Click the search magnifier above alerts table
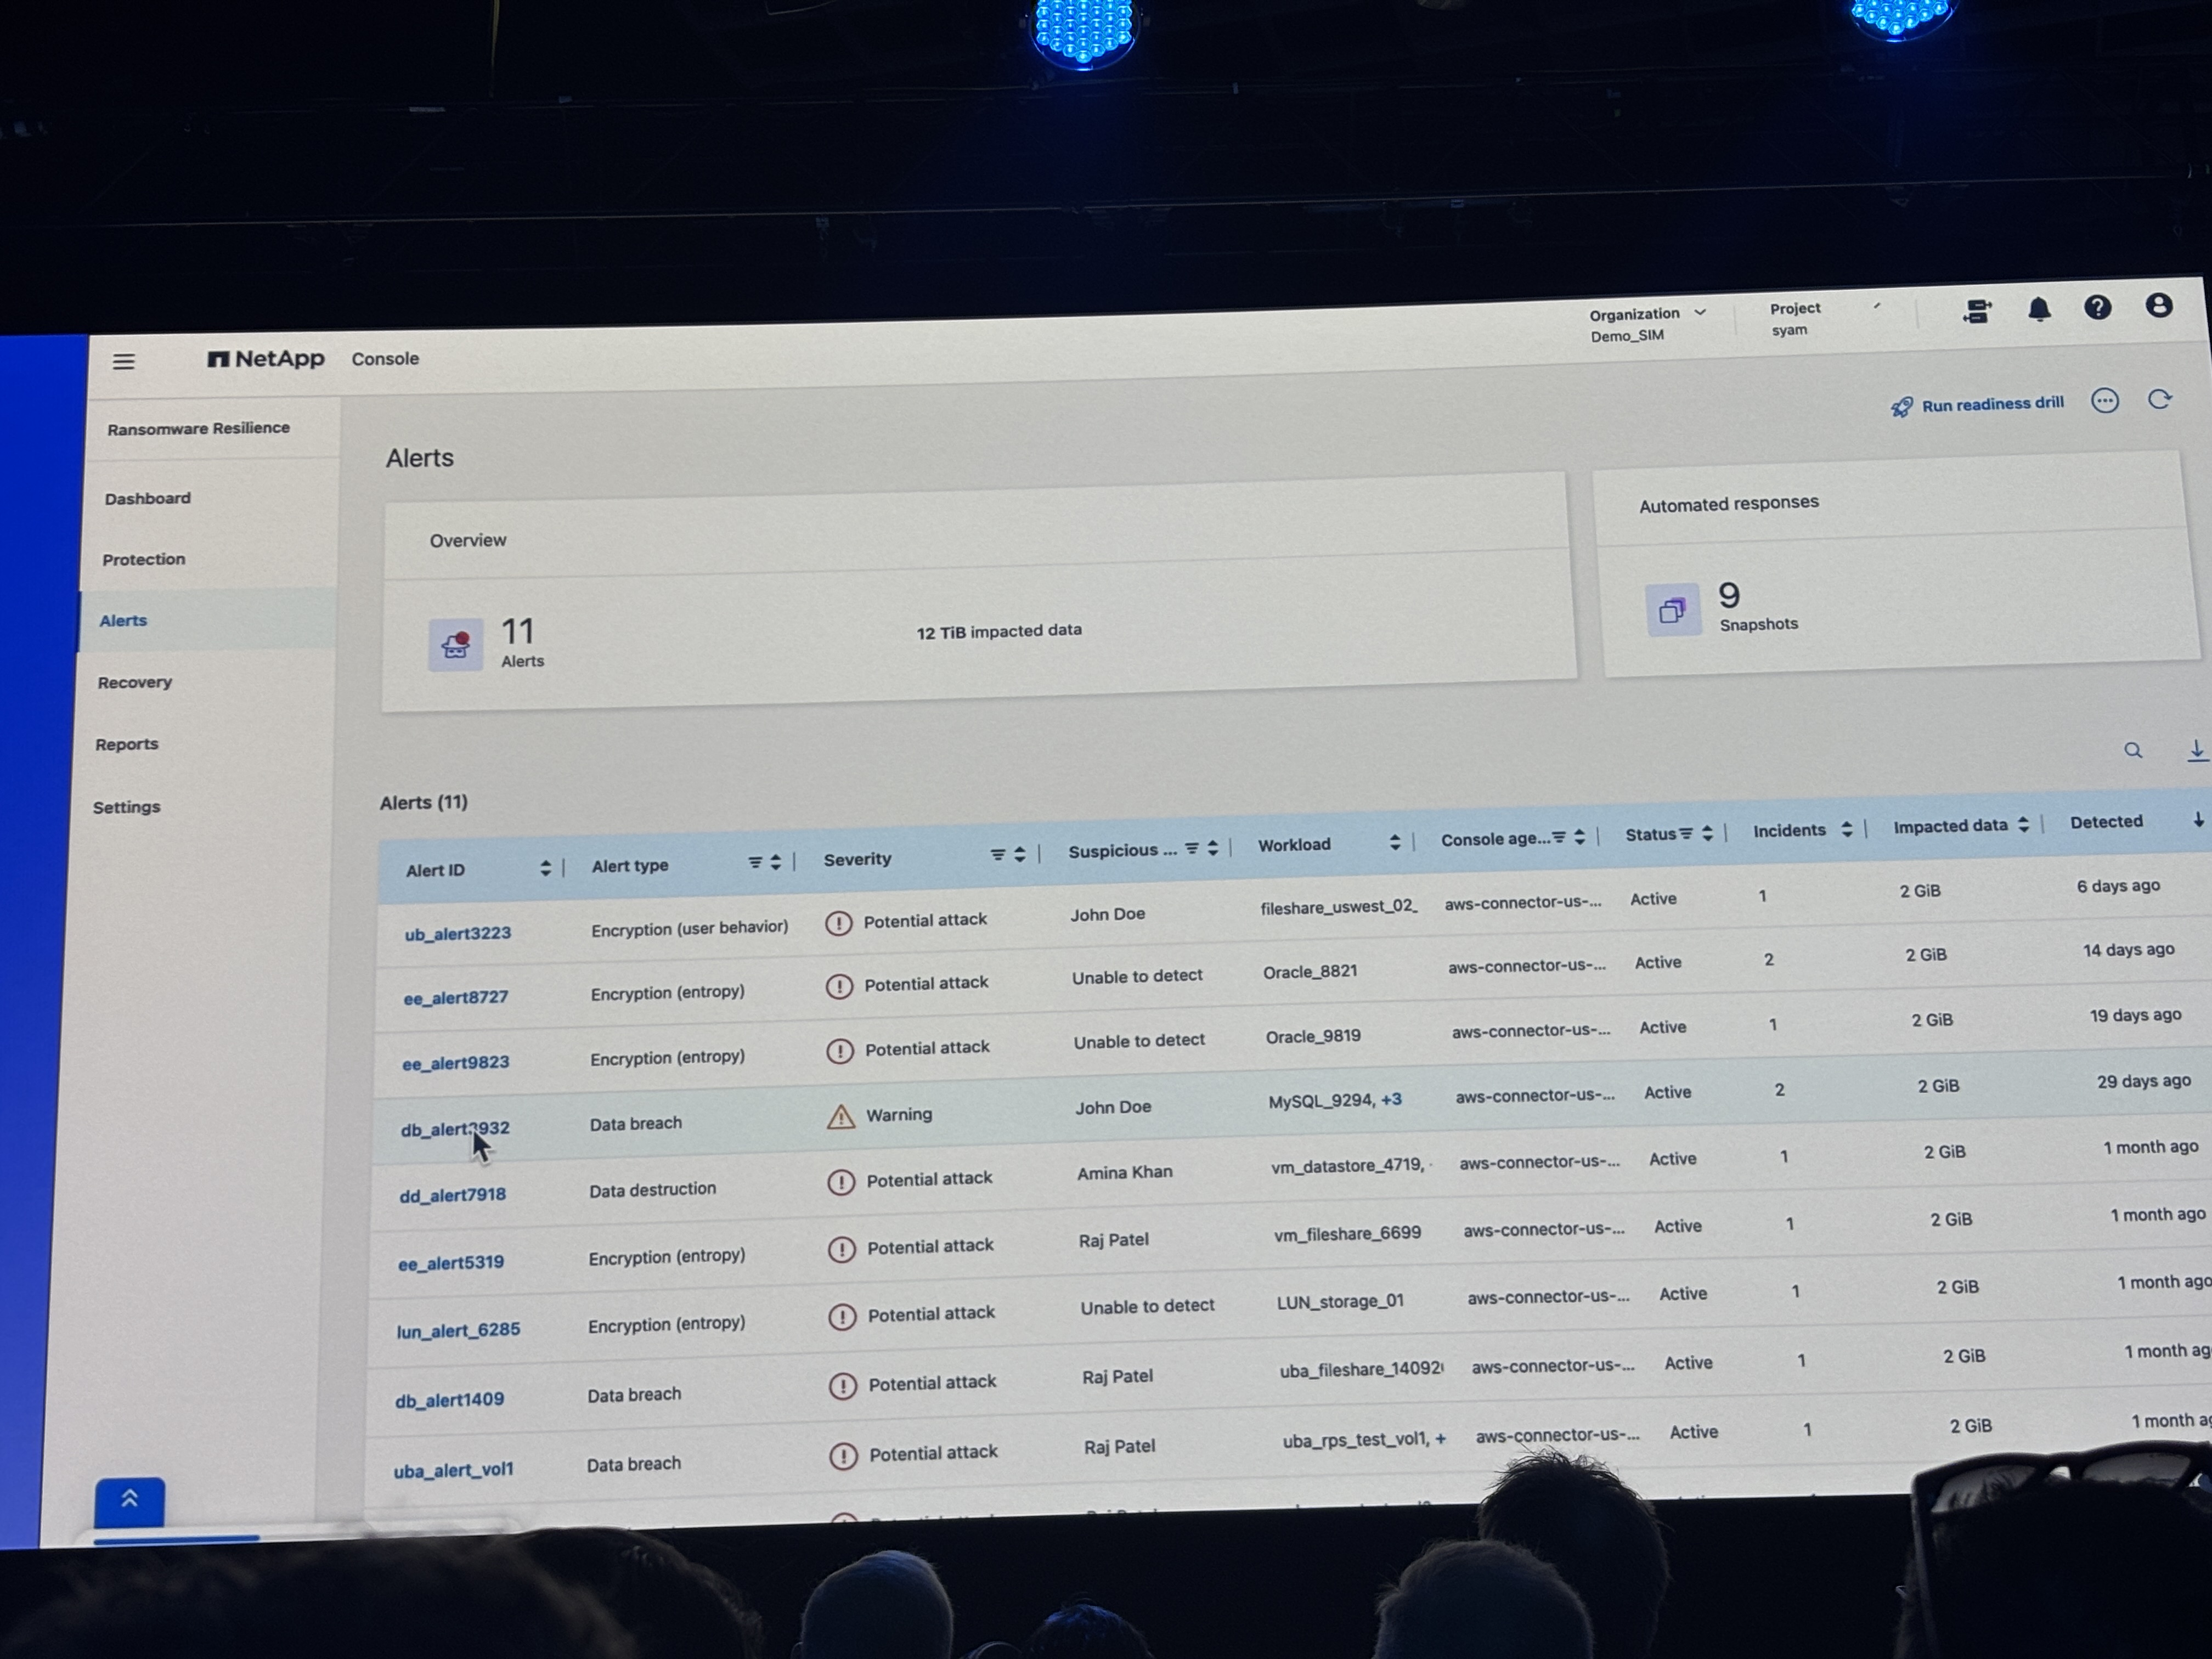Screen dimensions: 2212x1659 (x=2132, y=750)
